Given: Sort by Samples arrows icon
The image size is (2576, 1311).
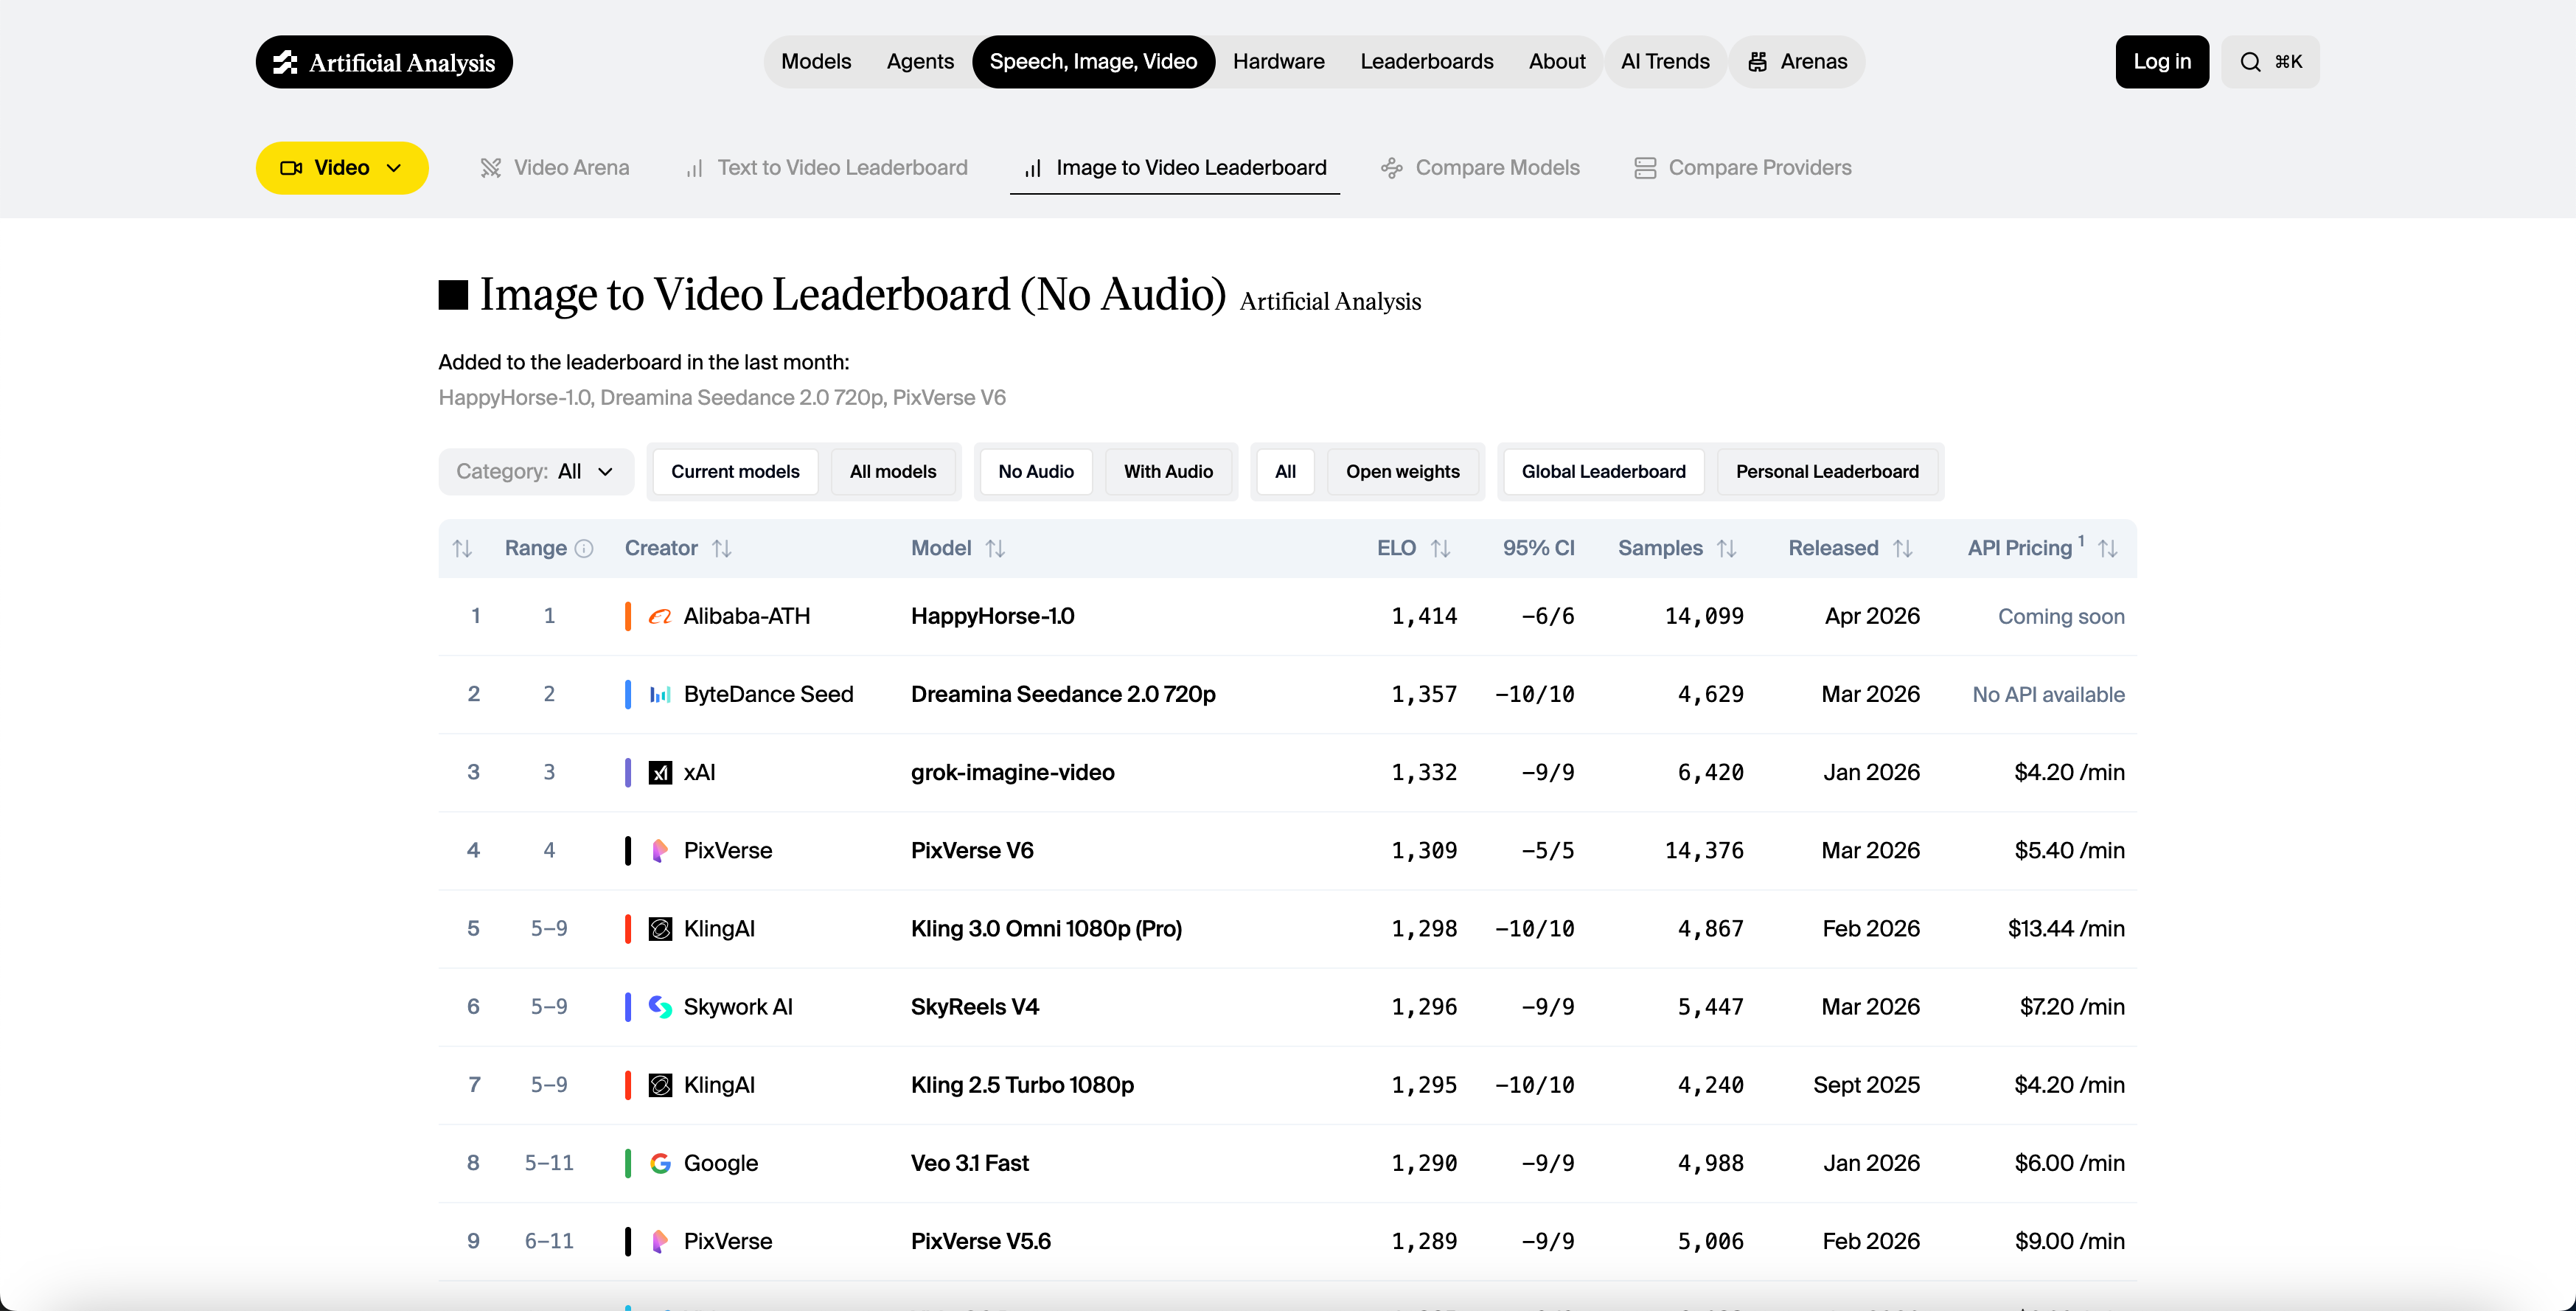Looking at the screenshot, I should click(x=1727, y=548).
